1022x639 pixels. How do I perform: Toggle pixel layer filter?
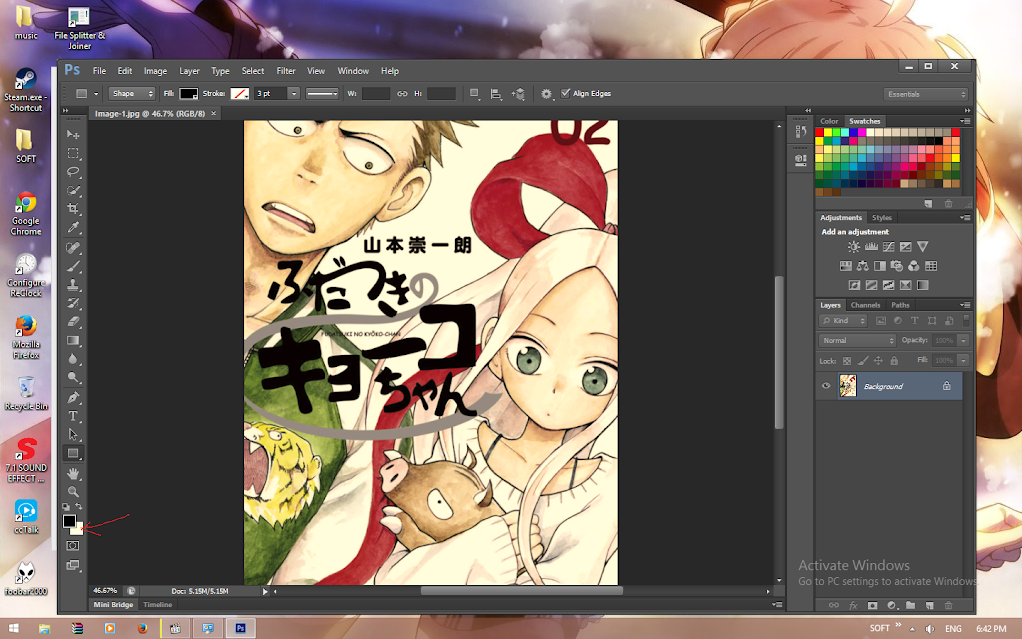(881, 321)
